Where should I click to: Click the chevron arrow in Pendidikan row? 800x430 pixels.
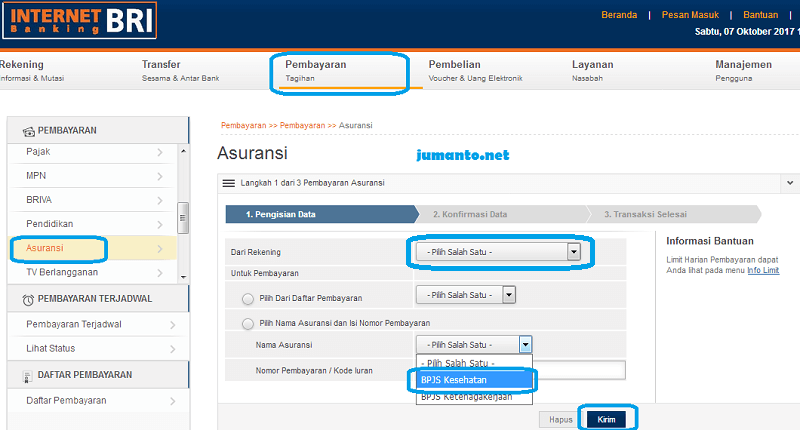pos(160,224)
